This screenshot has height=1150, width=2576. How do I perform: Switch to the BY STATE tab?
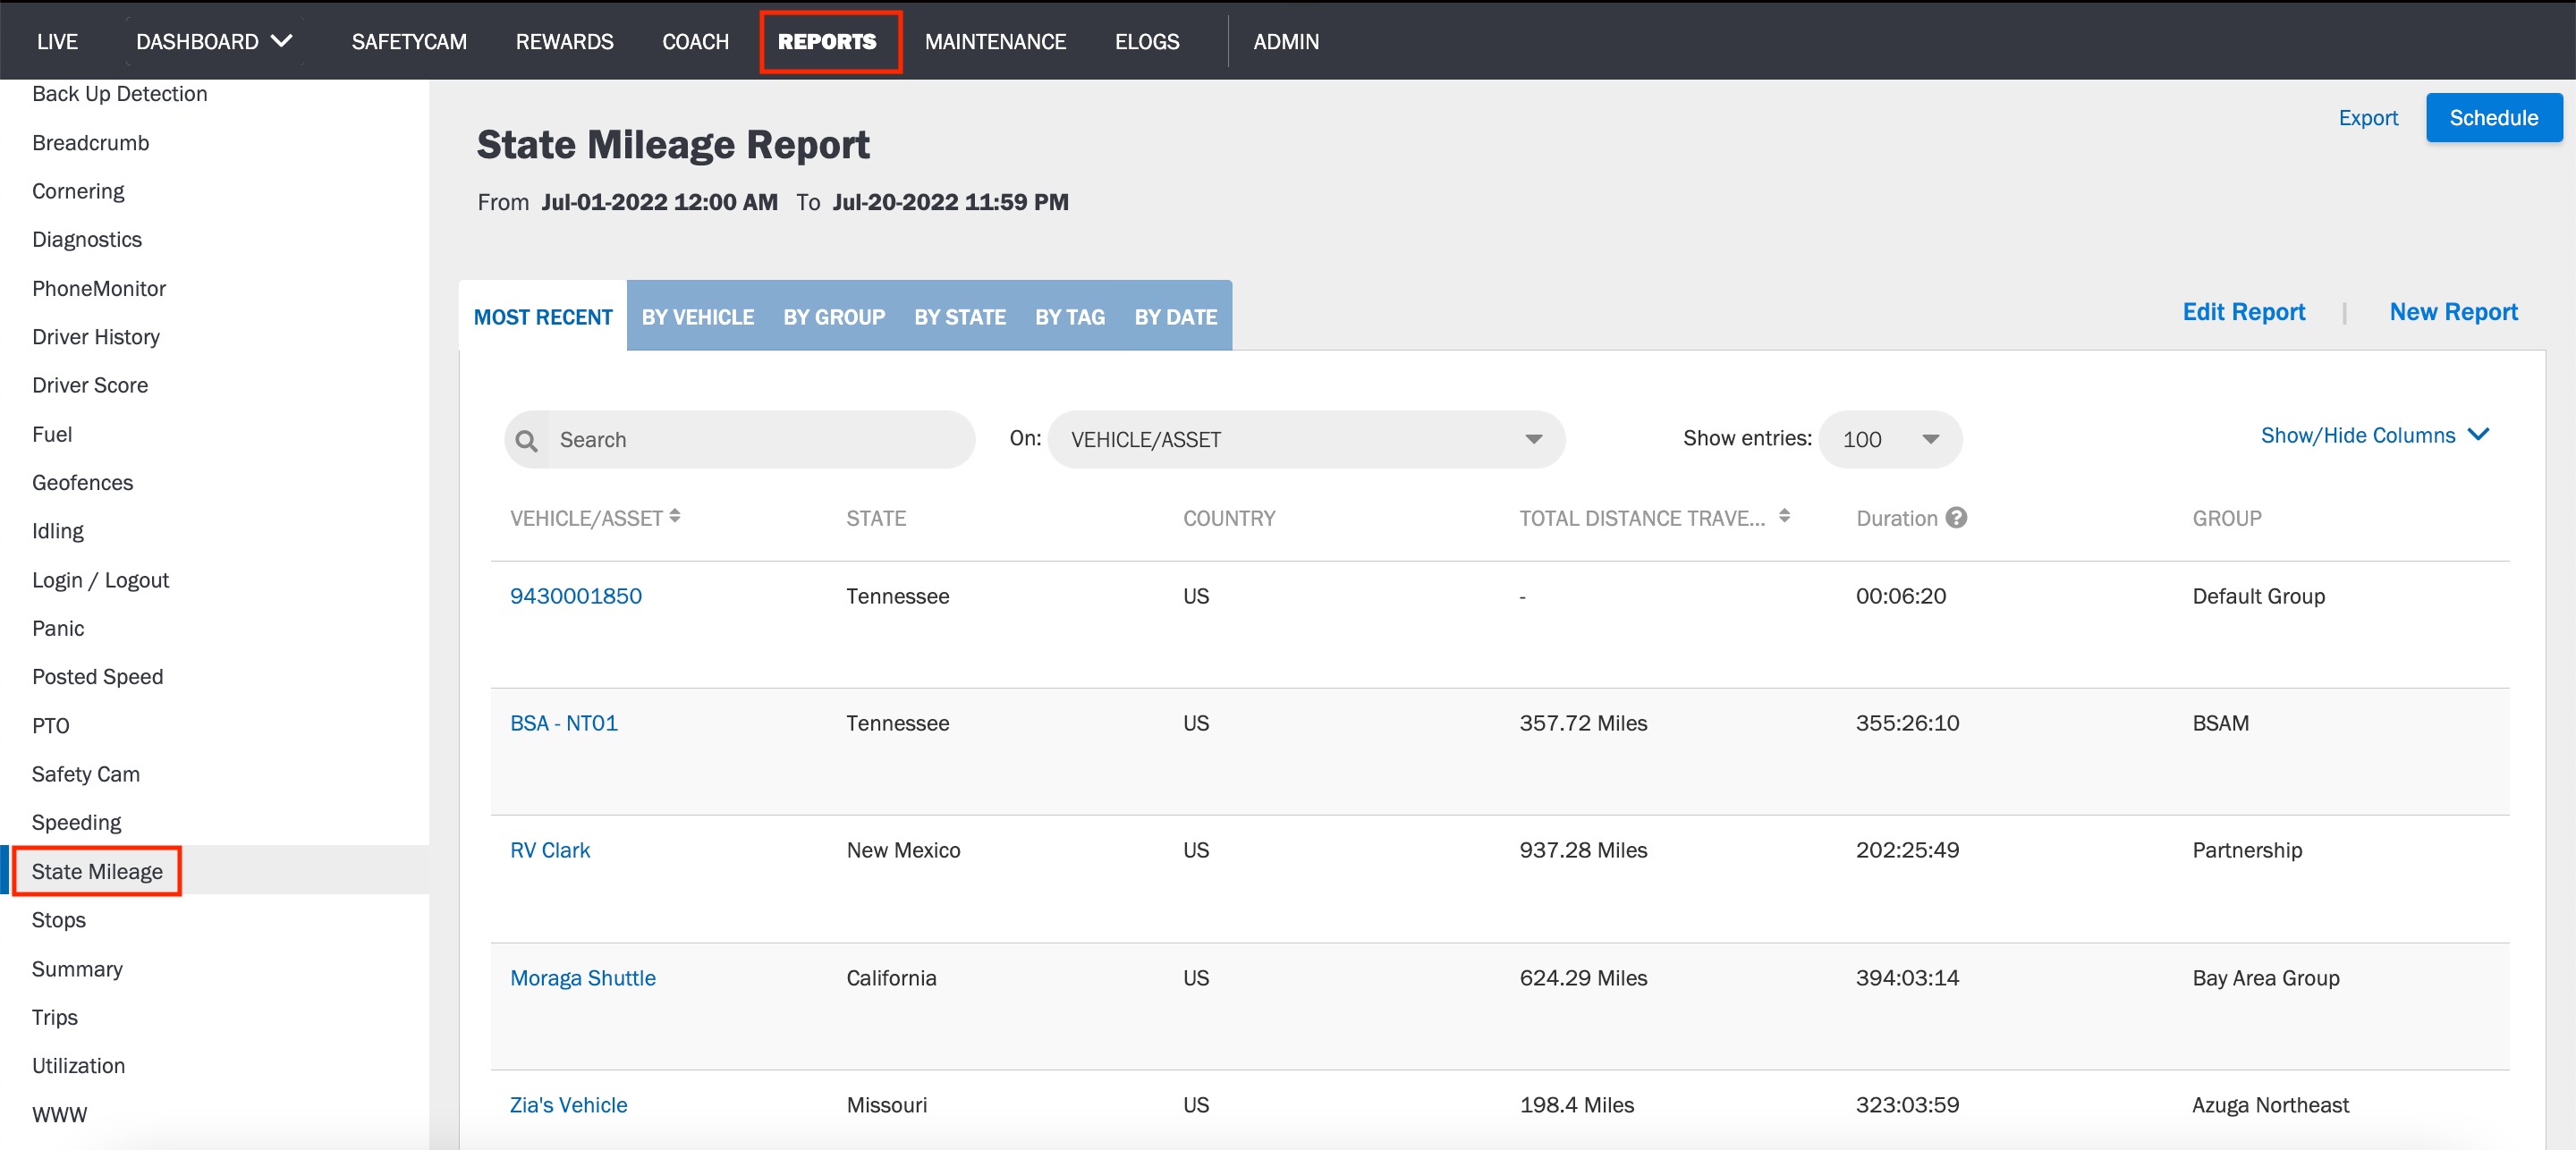pos(960,316)
